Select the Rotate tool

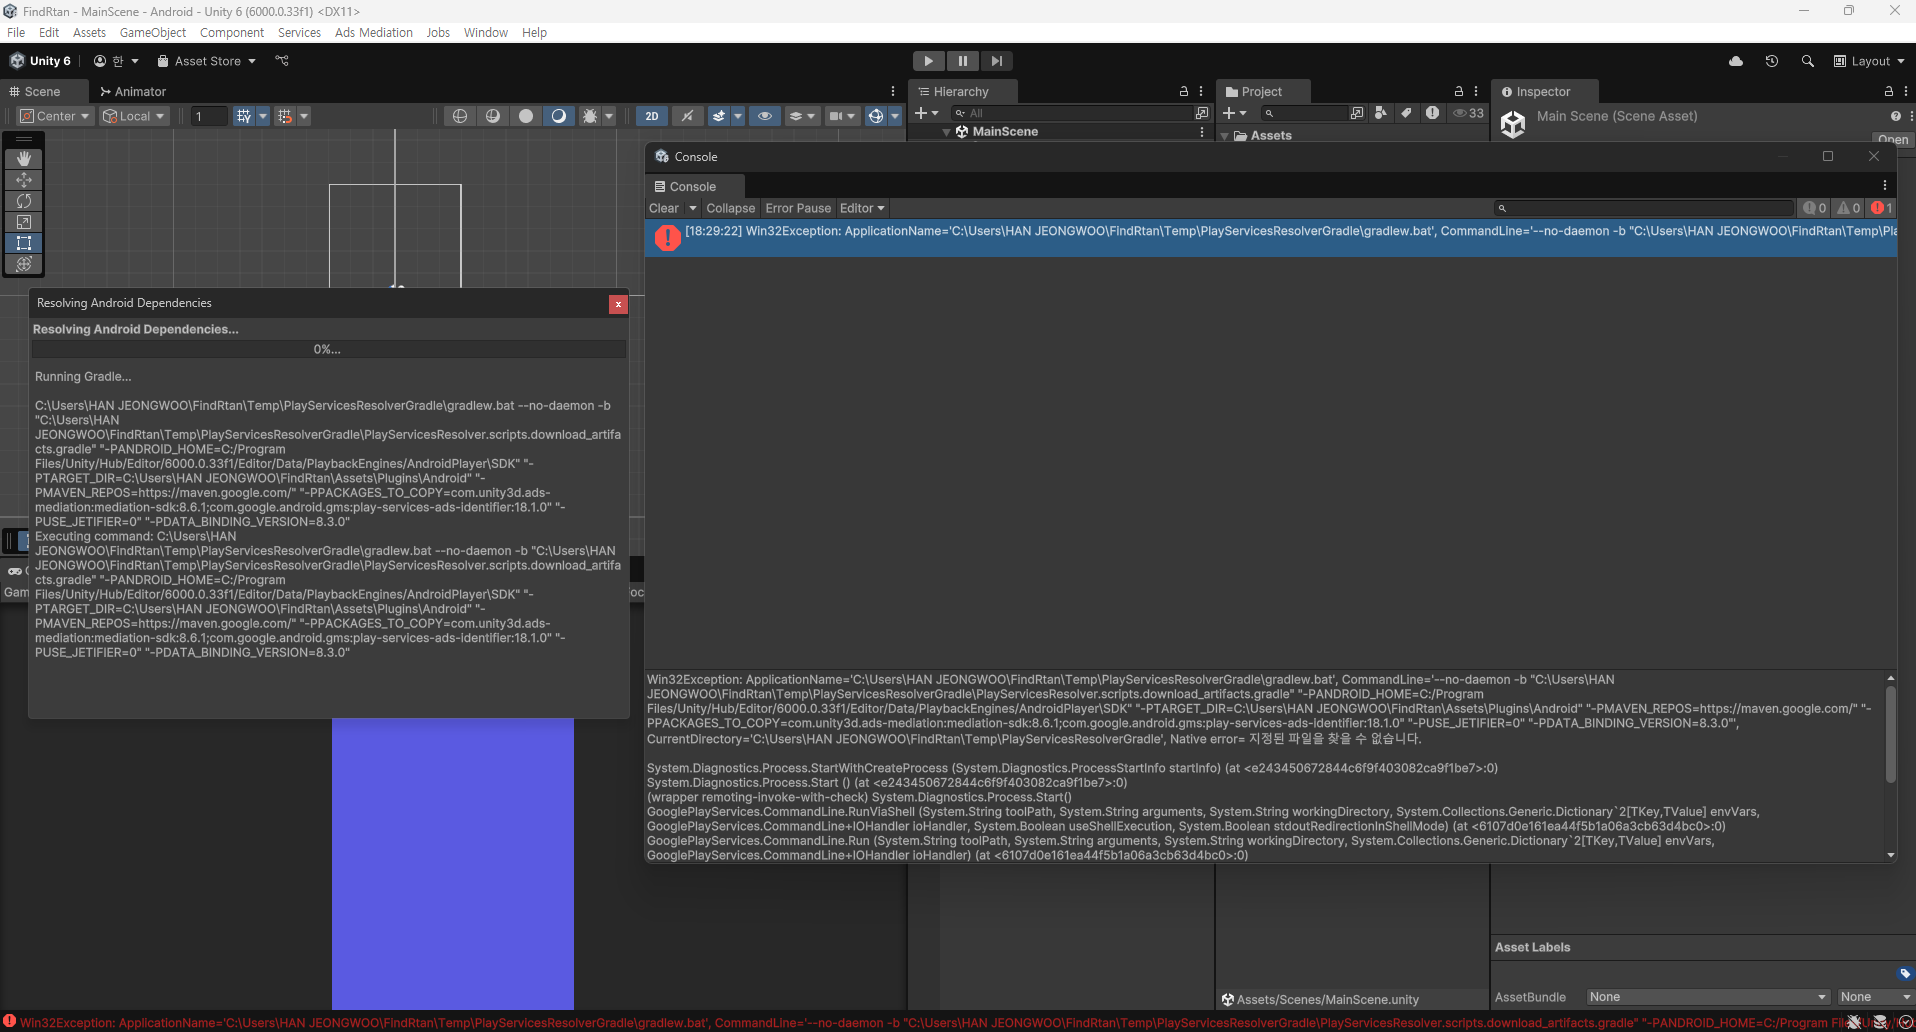tap(24, 201)
